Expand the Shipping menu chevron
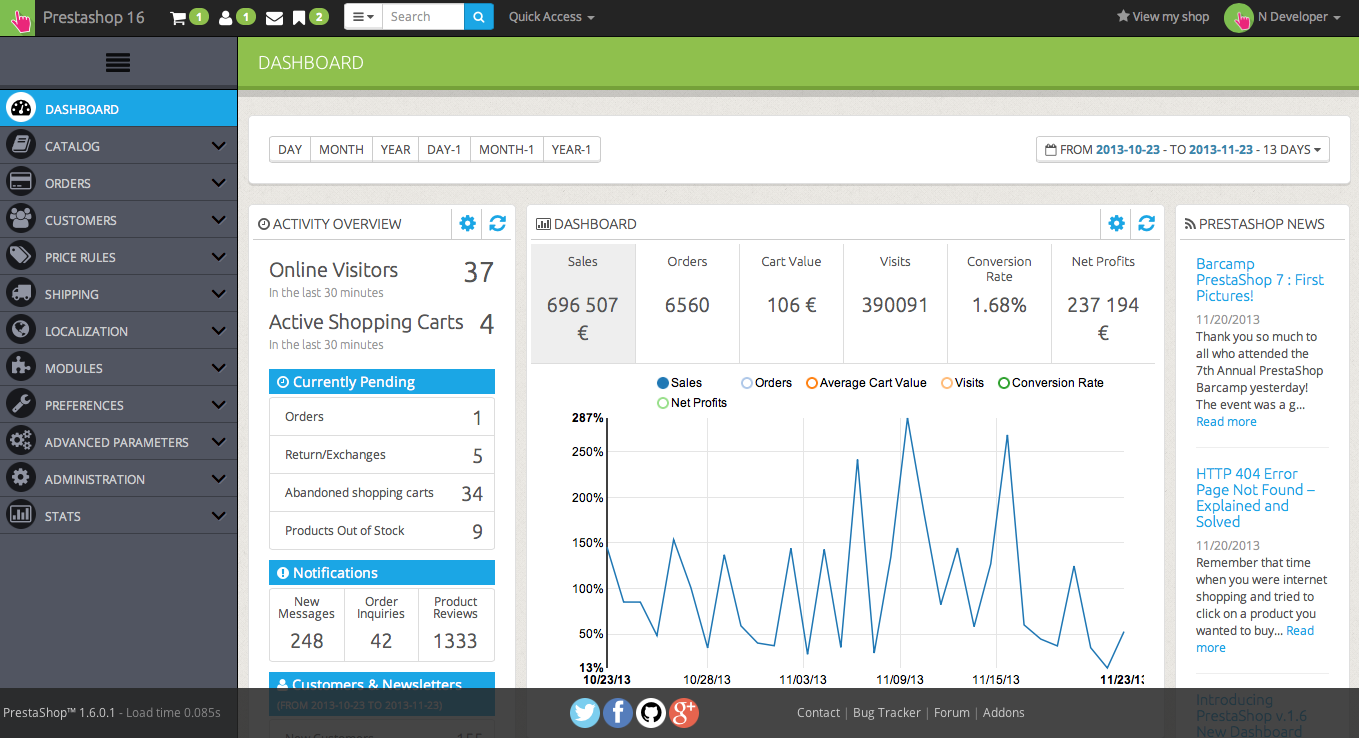This screenshot has height=738, width=1359. point(219,294)
